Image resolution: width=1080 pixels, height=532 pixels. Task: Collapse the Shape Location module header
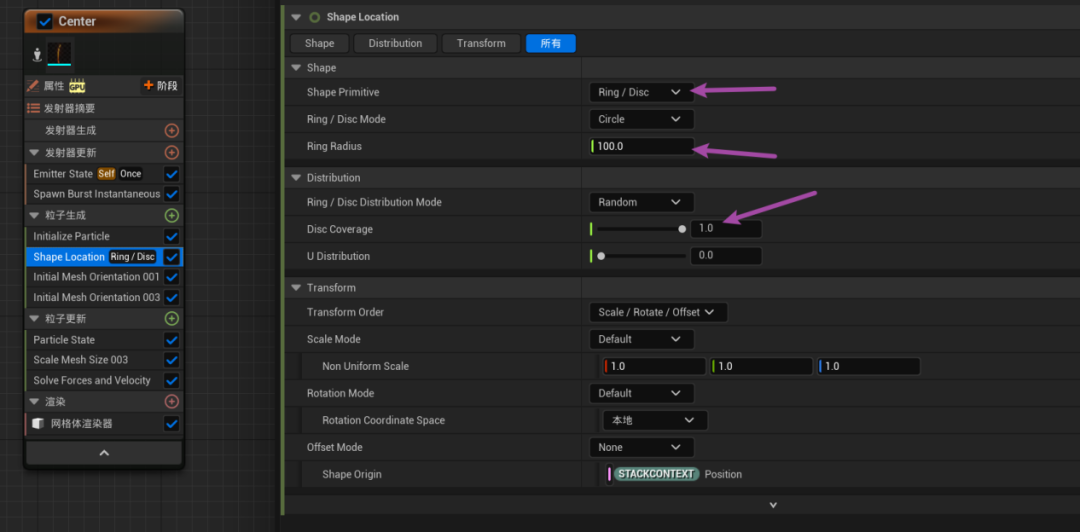coord(296,17)
